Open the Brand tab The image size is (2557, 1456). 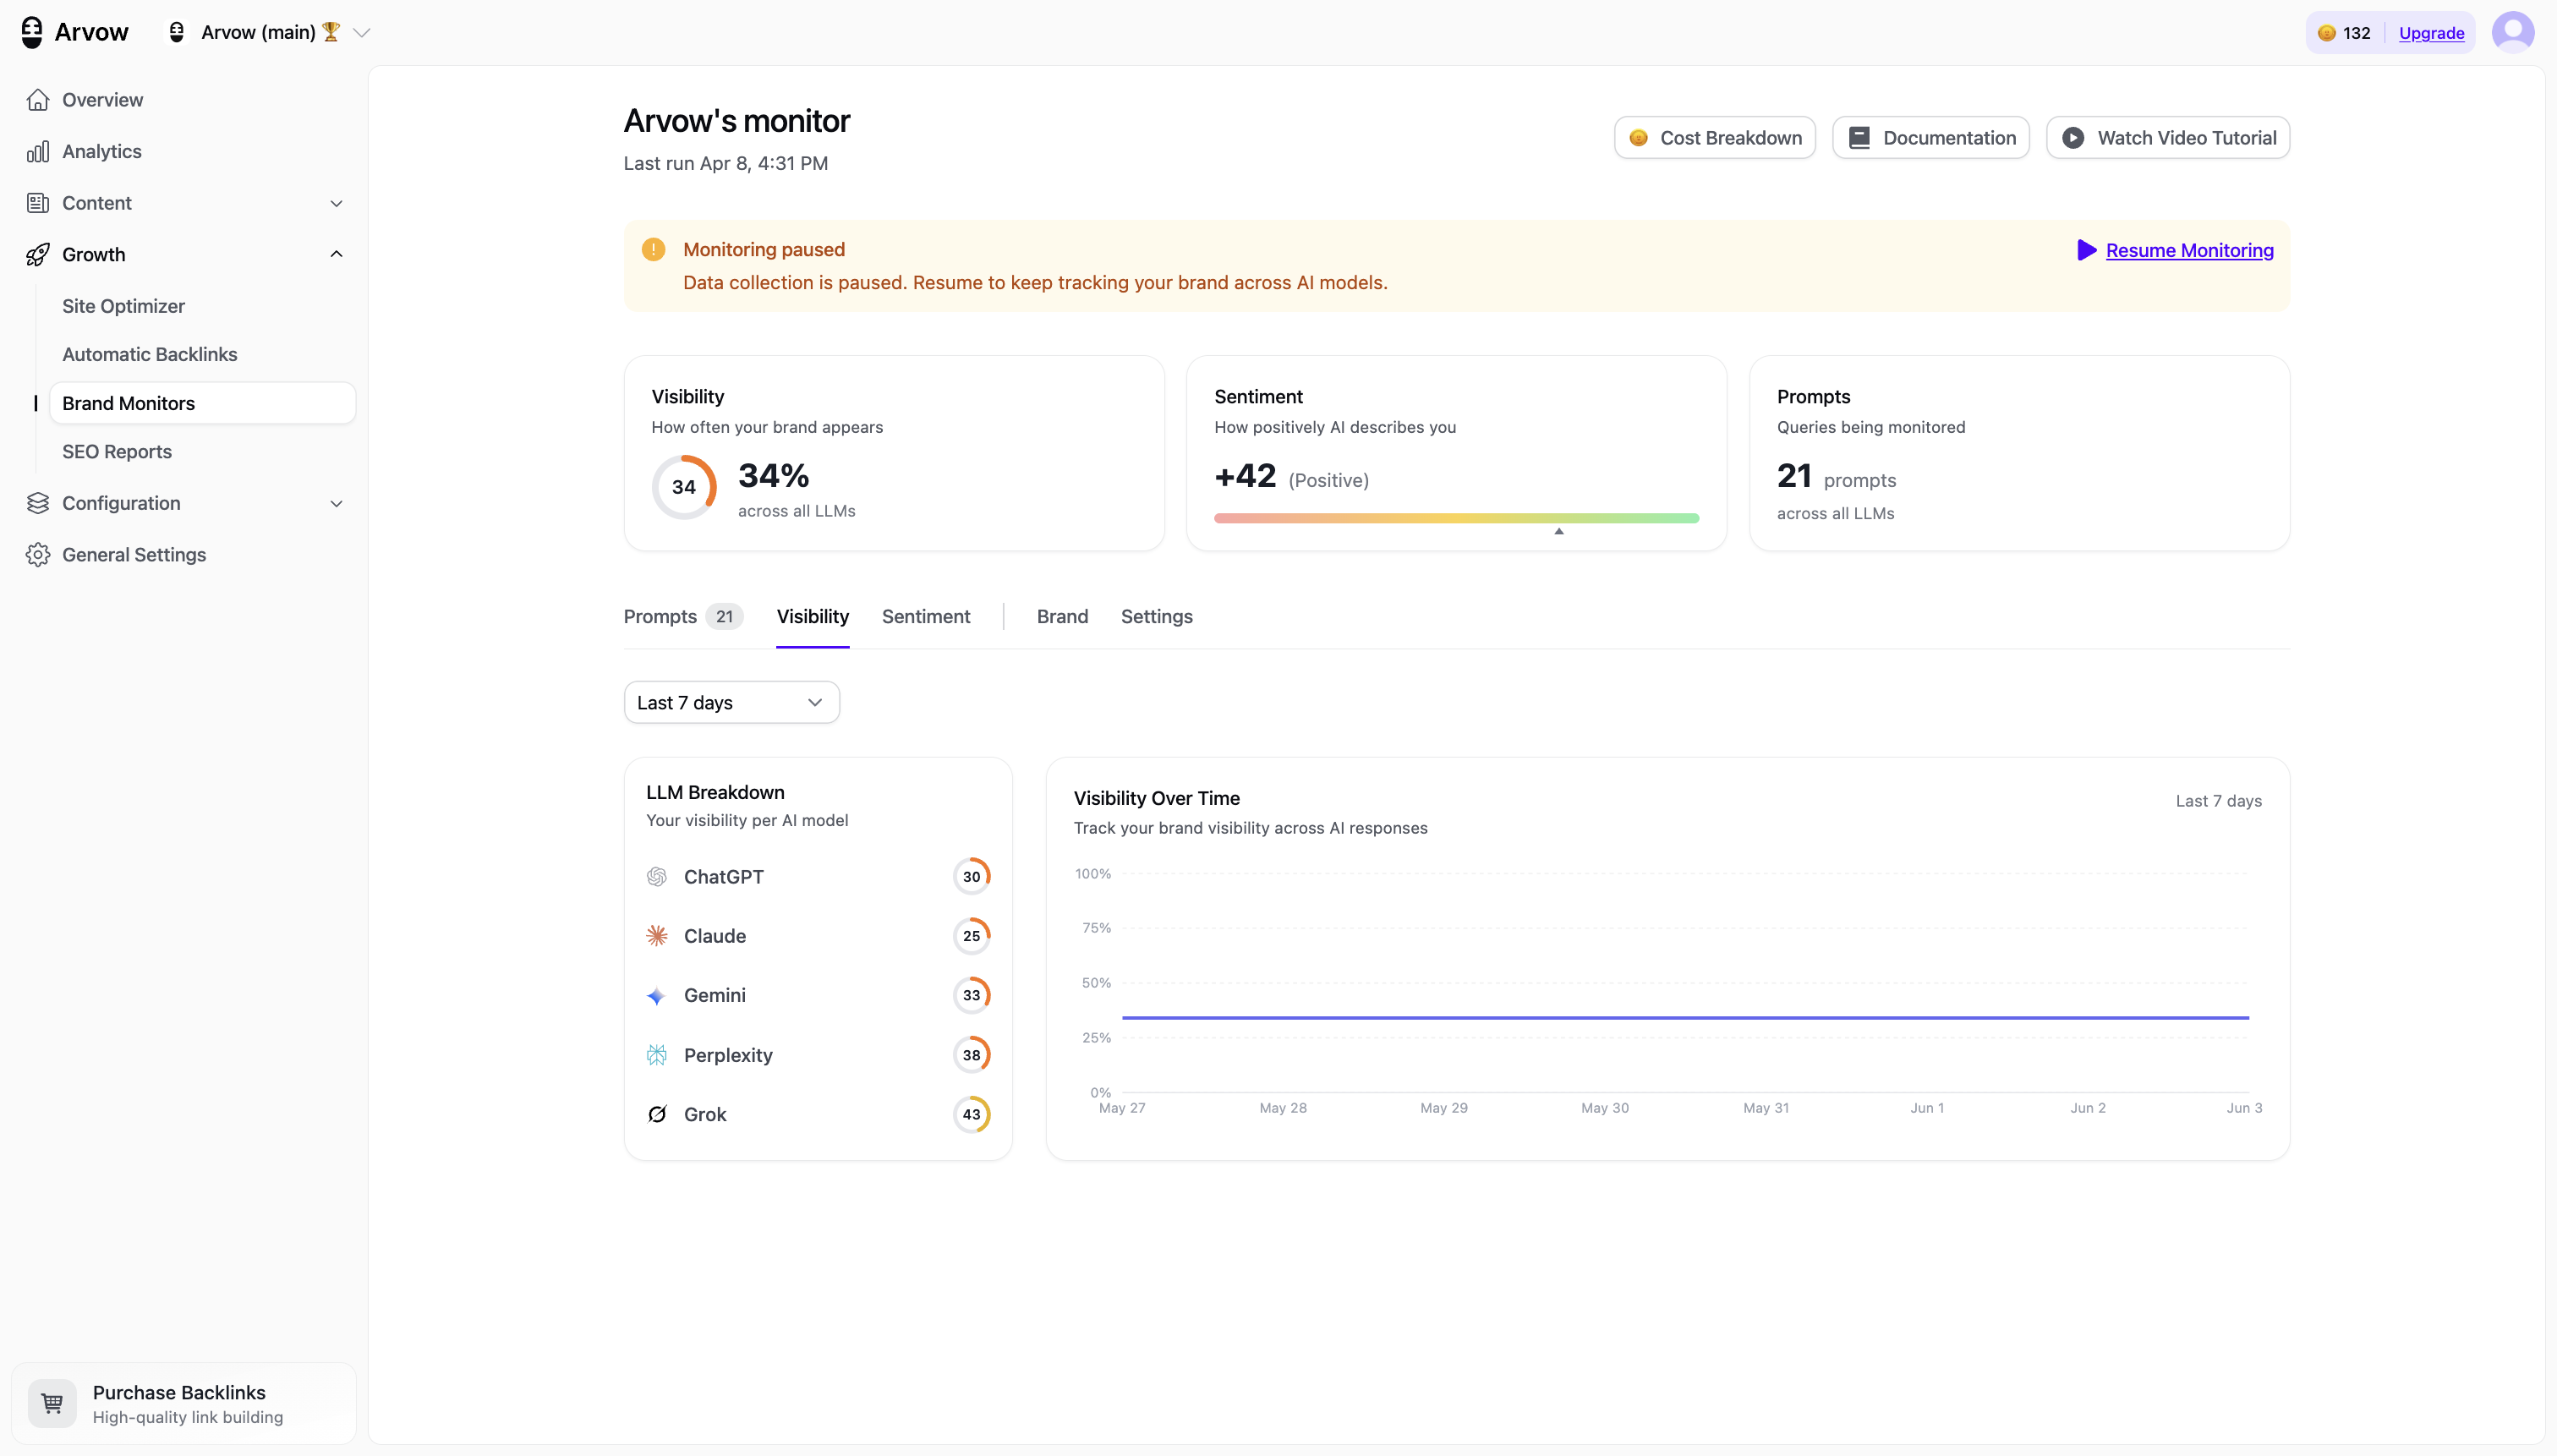[x=1062, y=617]
